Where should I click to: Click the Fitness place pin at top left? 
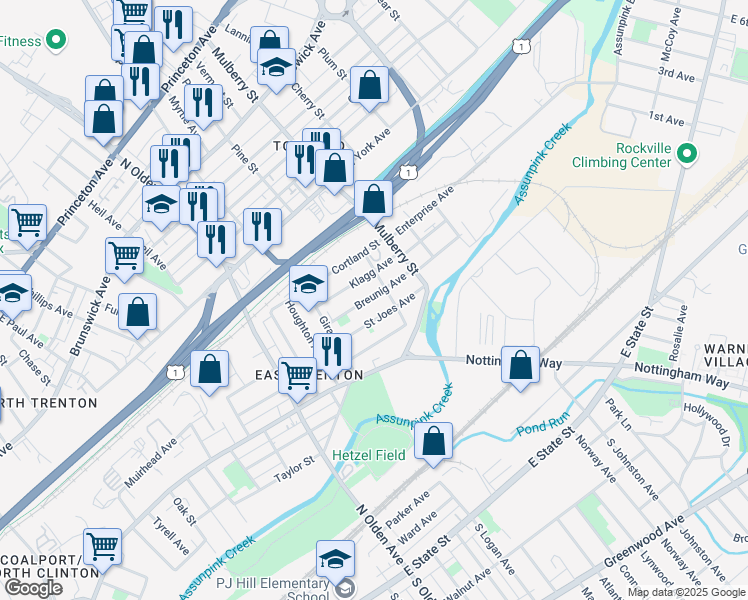(56, 40)
